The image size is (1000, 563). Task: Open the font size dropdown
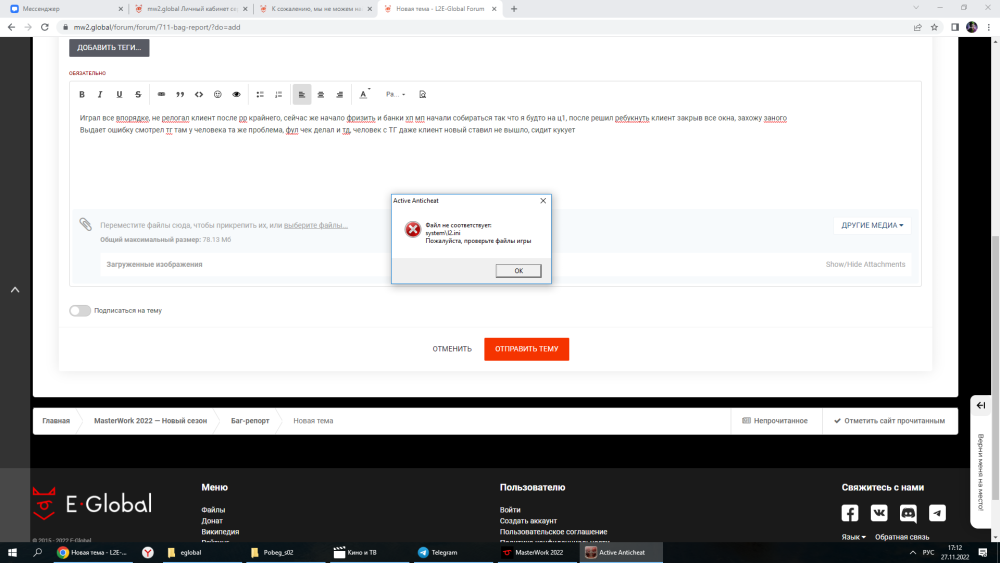tap(395, 94)
